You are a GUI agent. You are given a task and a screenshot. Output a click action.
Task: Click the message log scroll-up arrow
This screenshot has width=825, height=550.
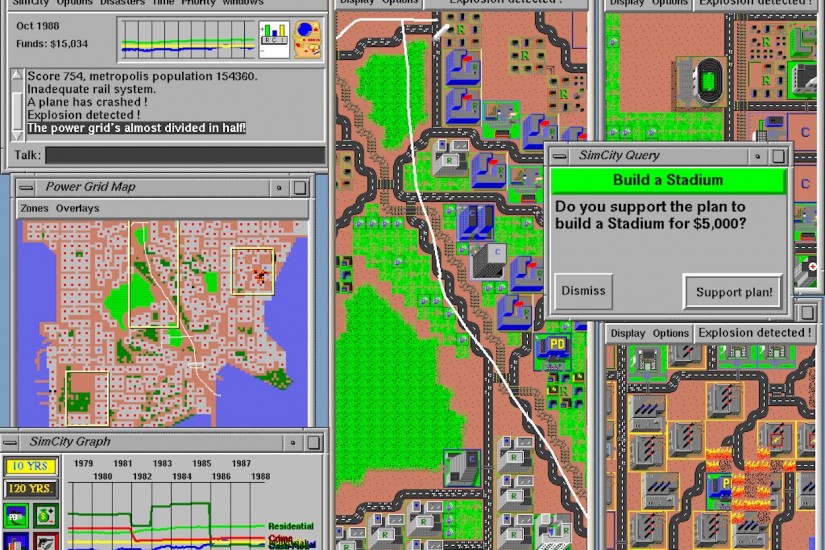(17, 76)
